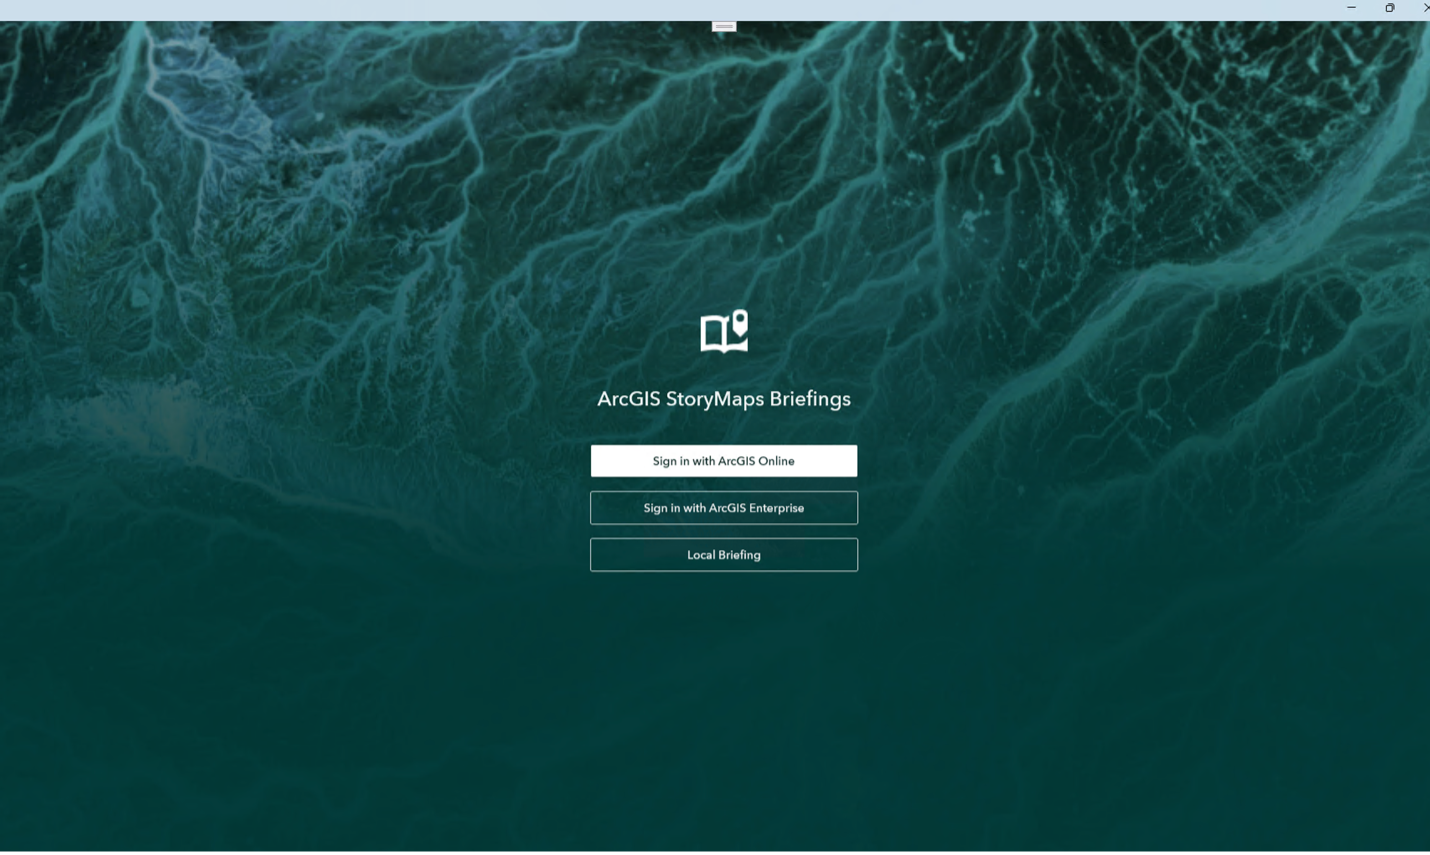Click the StoryMaps book-and-pin logo
The width and height of the screenshot is (1430, 855).
[724, 332]
